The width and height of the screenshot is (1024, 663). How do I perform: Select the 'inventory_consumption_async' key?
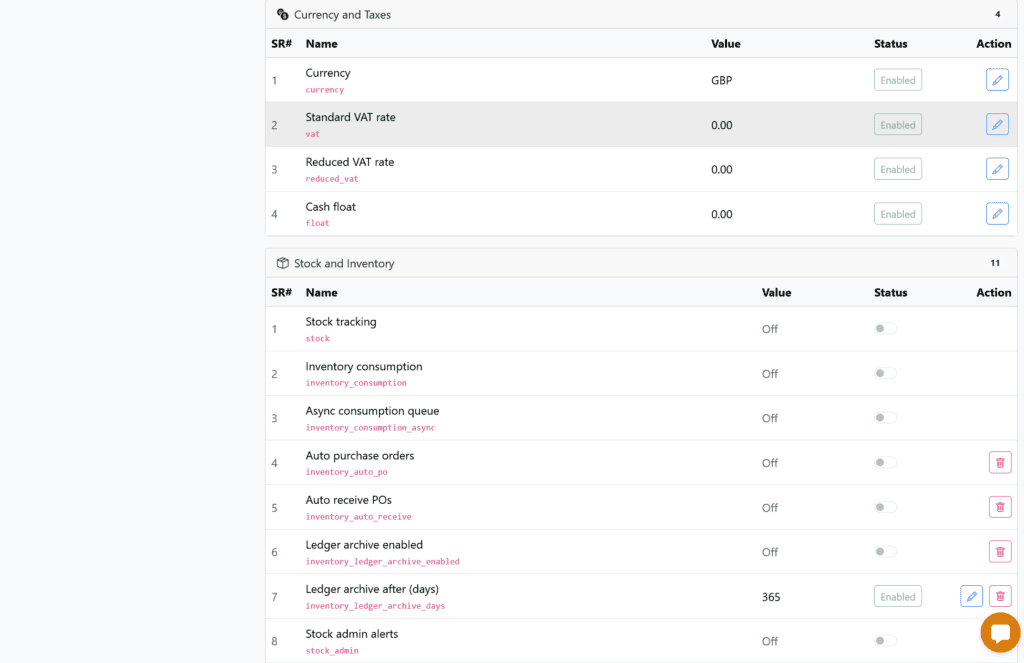point(370,427)
